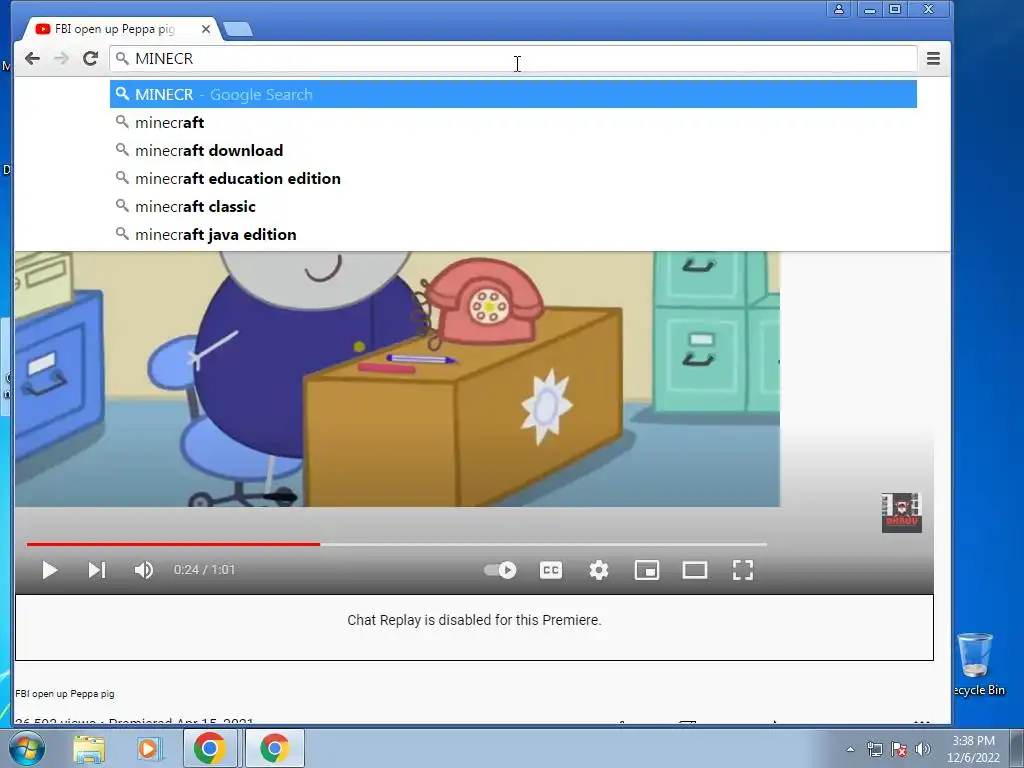Reload the page with the refresh icon
This screenshot has height=768, width=1024.
90,59
